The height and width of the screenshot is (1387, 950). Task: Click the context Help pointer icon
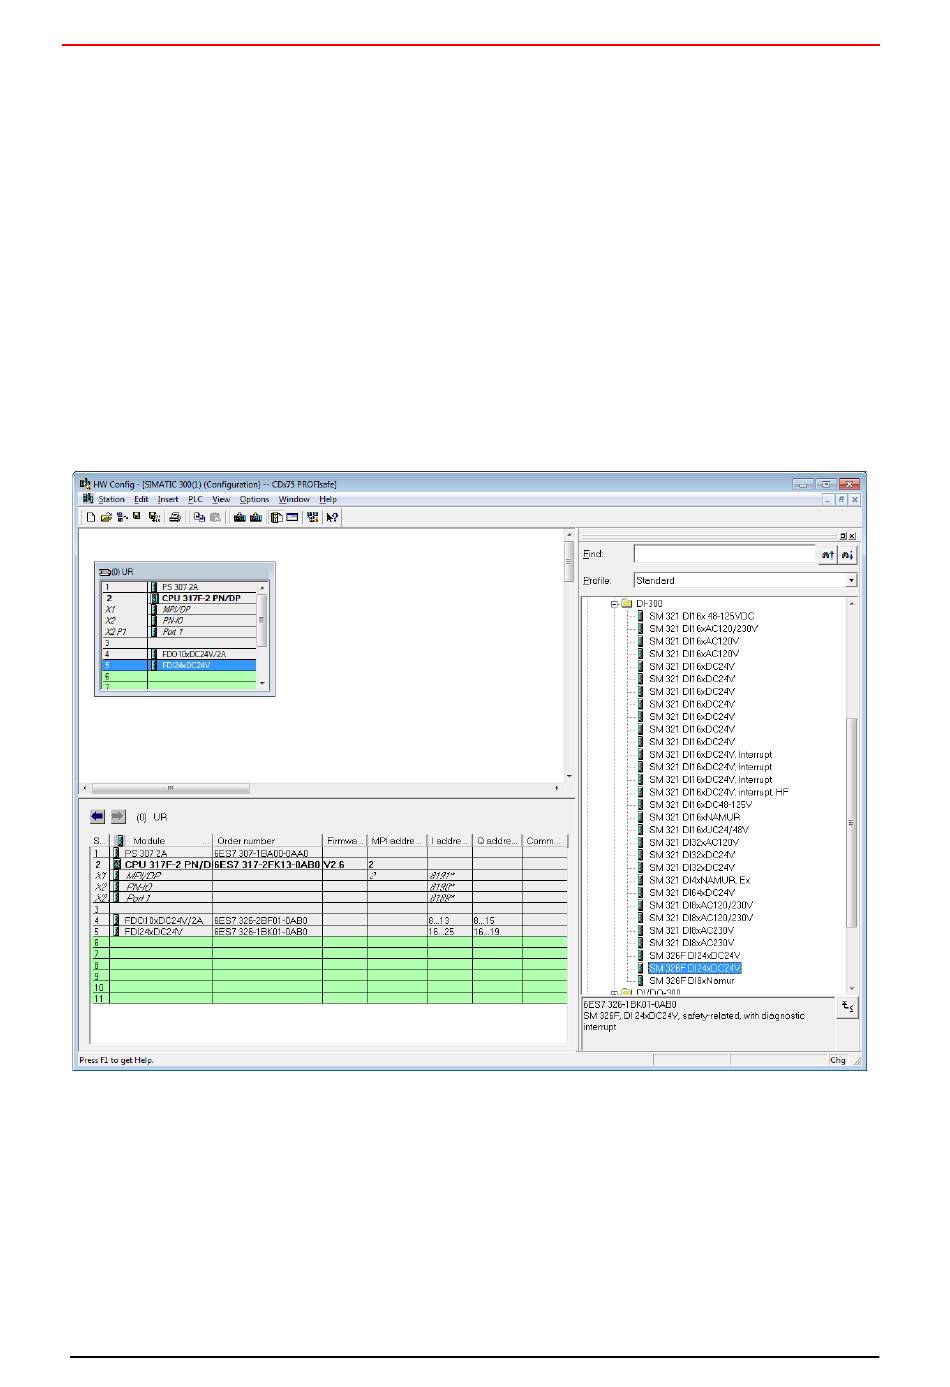[332, 517]
